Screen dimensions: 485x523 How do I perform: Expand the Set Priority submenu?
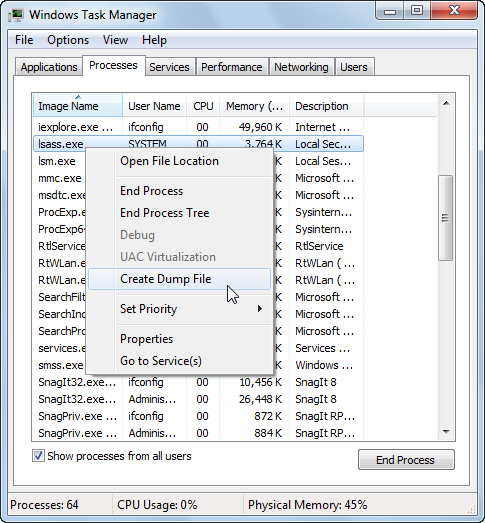point(179,309)
